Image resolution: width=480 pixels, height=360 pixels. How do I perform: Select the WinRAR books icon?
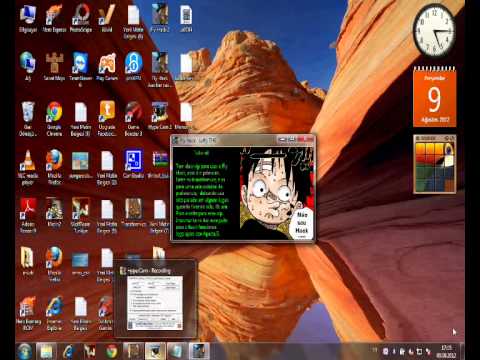coord(160,164)
